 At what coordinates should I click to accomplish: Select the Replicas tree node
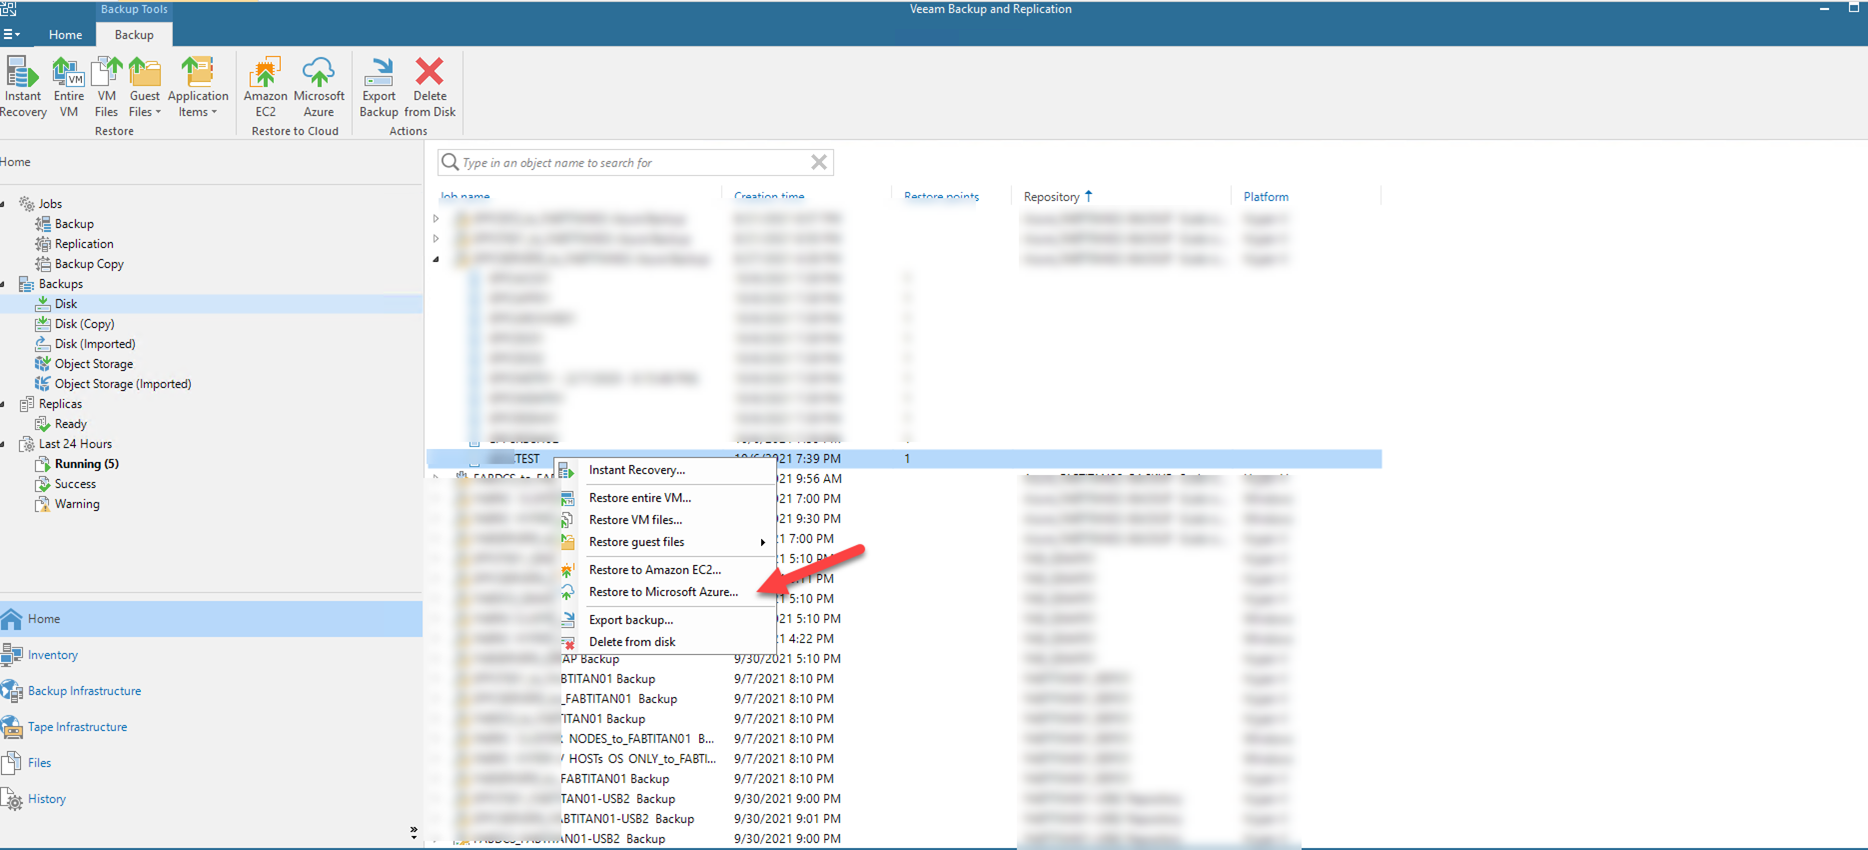click(x=60, y=404)
